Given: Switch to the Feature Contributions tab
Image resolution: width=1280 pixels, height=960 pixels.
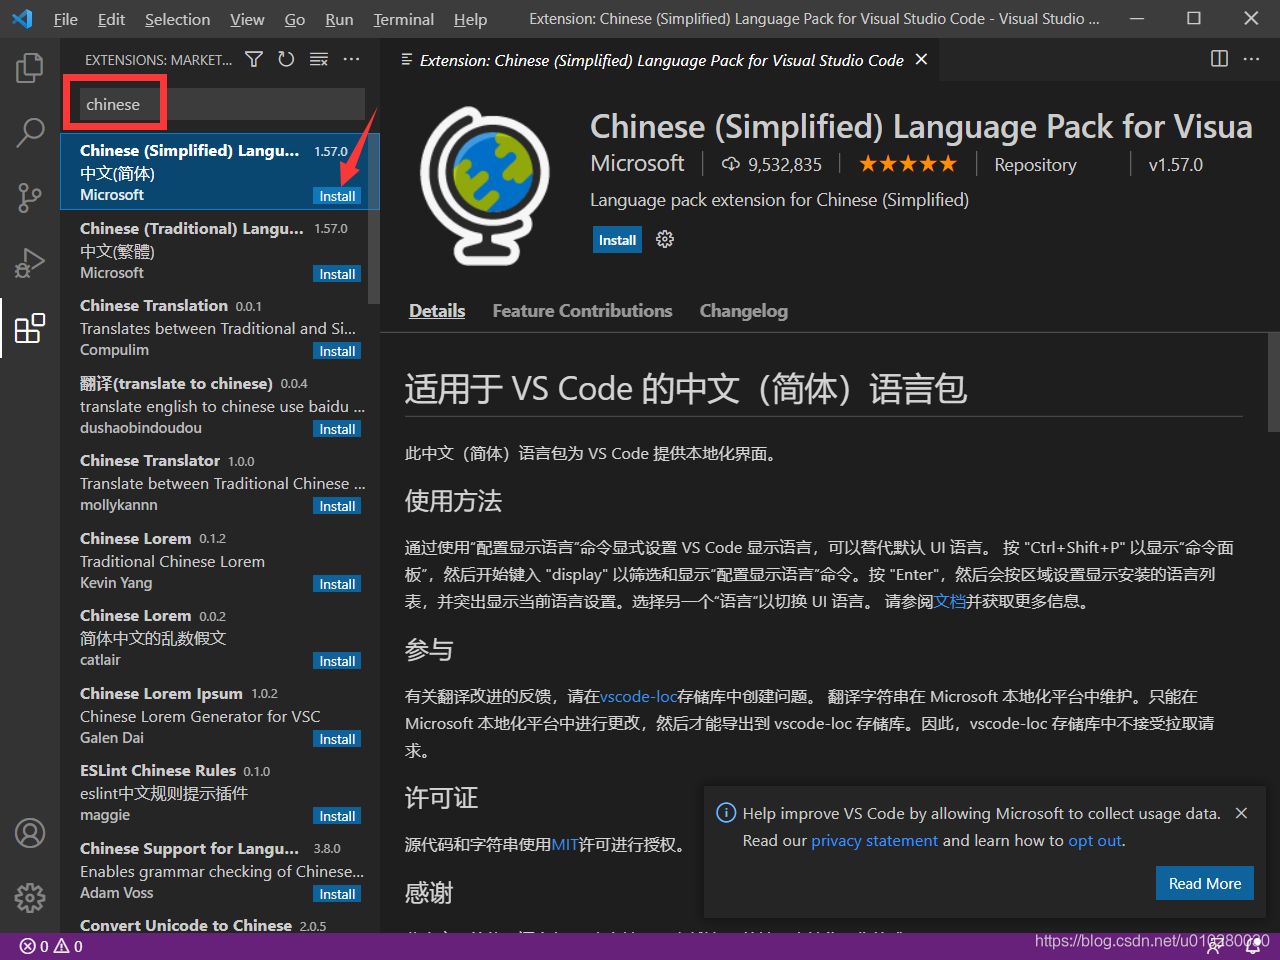Looking at the screenshot, I should tap(582, 311).
